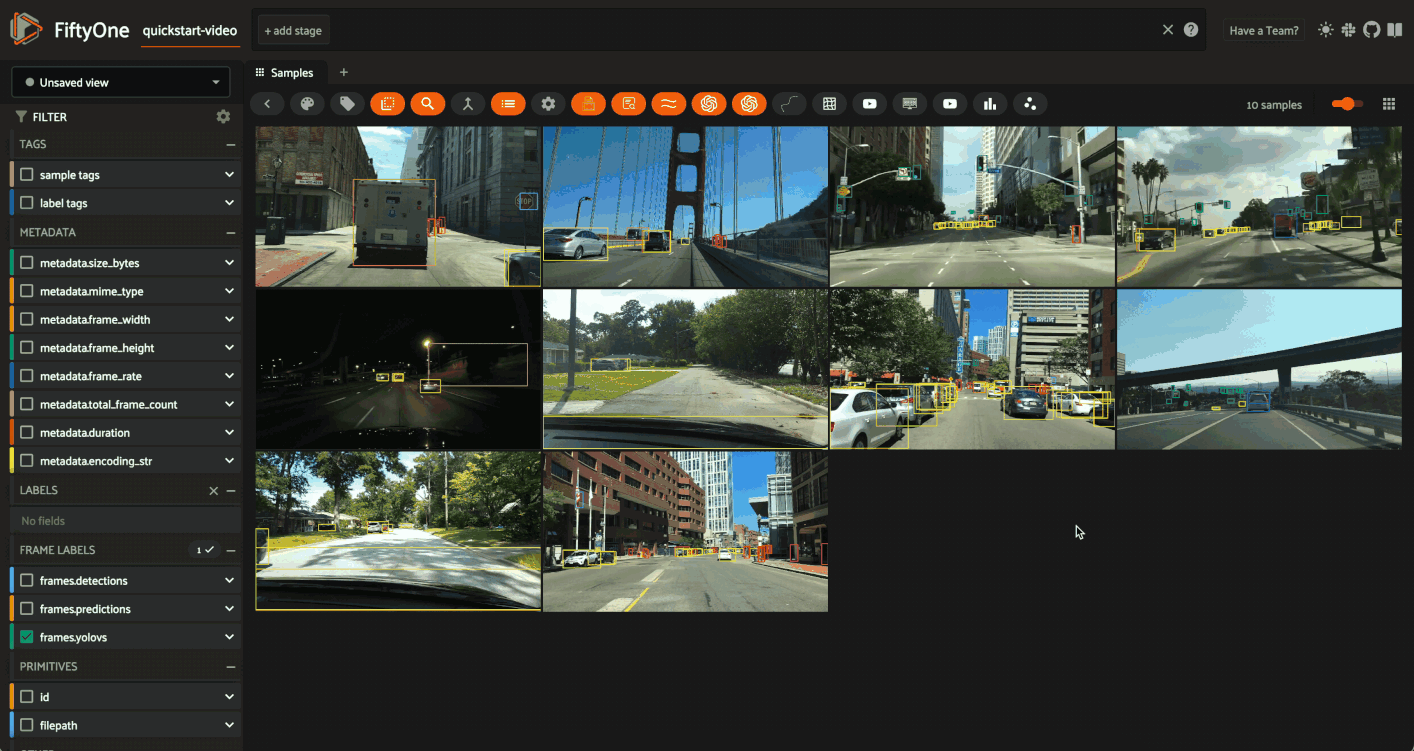The height and width of the screenshot is (751, 1414).
Task: Open the GitHub repository icon
Action: [1371, 30]
